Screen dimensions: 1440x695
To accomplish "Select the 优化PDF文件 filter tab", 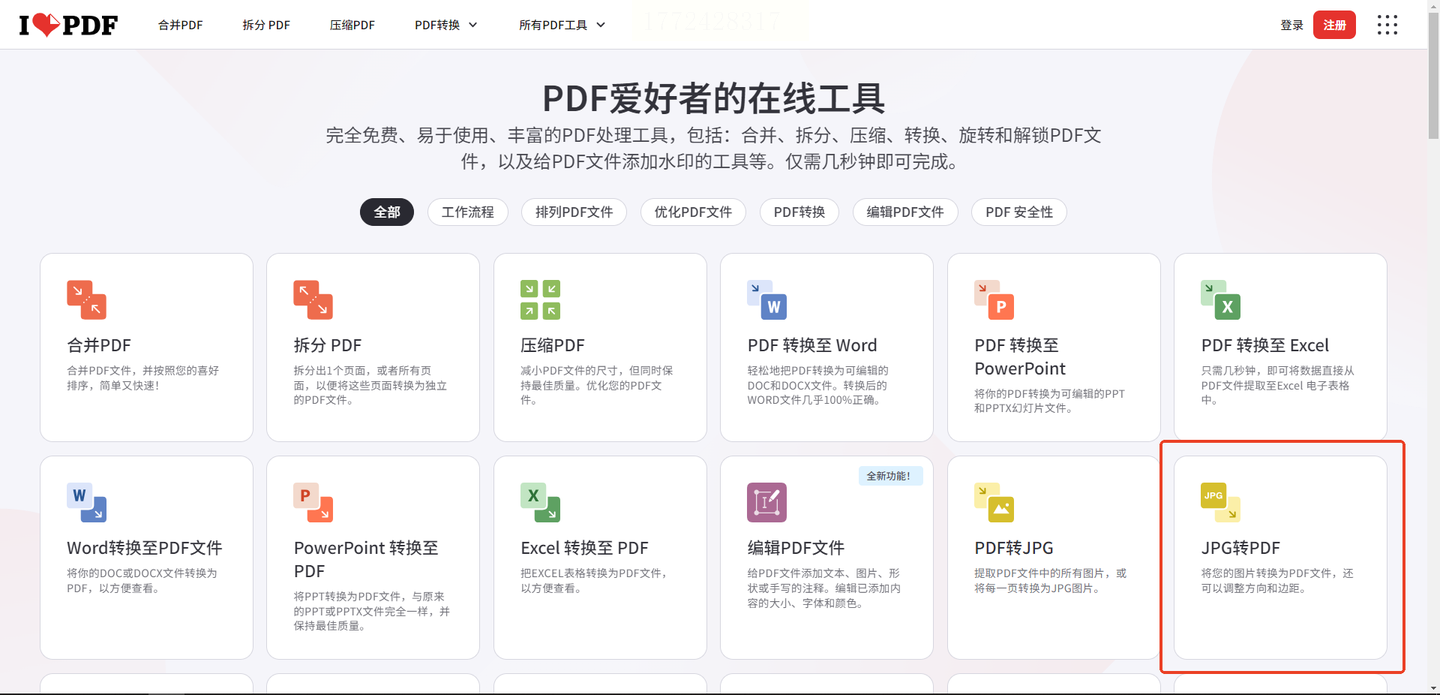I will (693, 212).
